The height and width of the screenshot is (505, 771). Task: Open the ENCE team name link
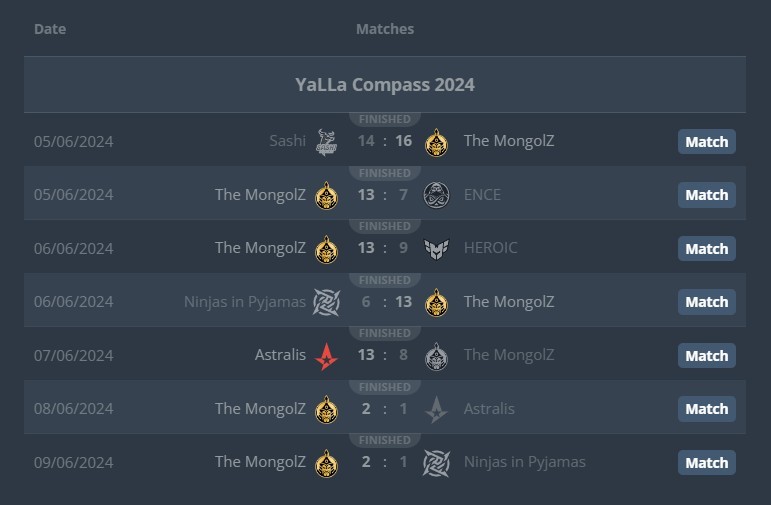pos(482,195)
